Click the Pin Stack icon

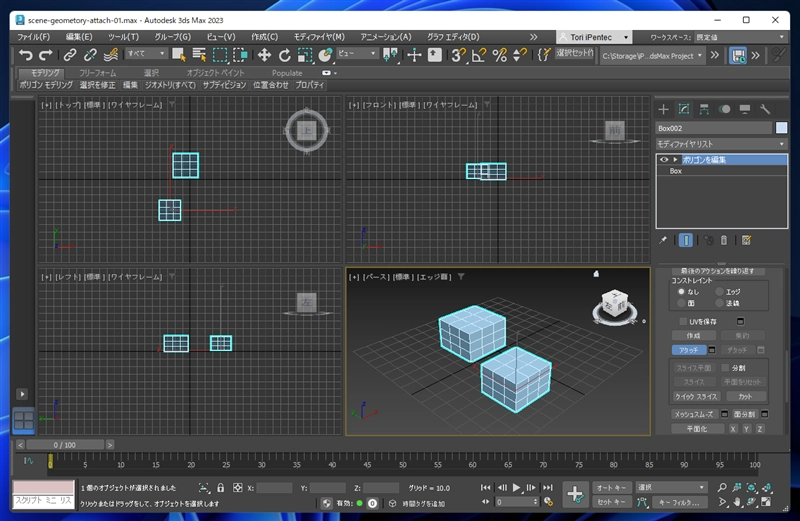click(663, 240)
